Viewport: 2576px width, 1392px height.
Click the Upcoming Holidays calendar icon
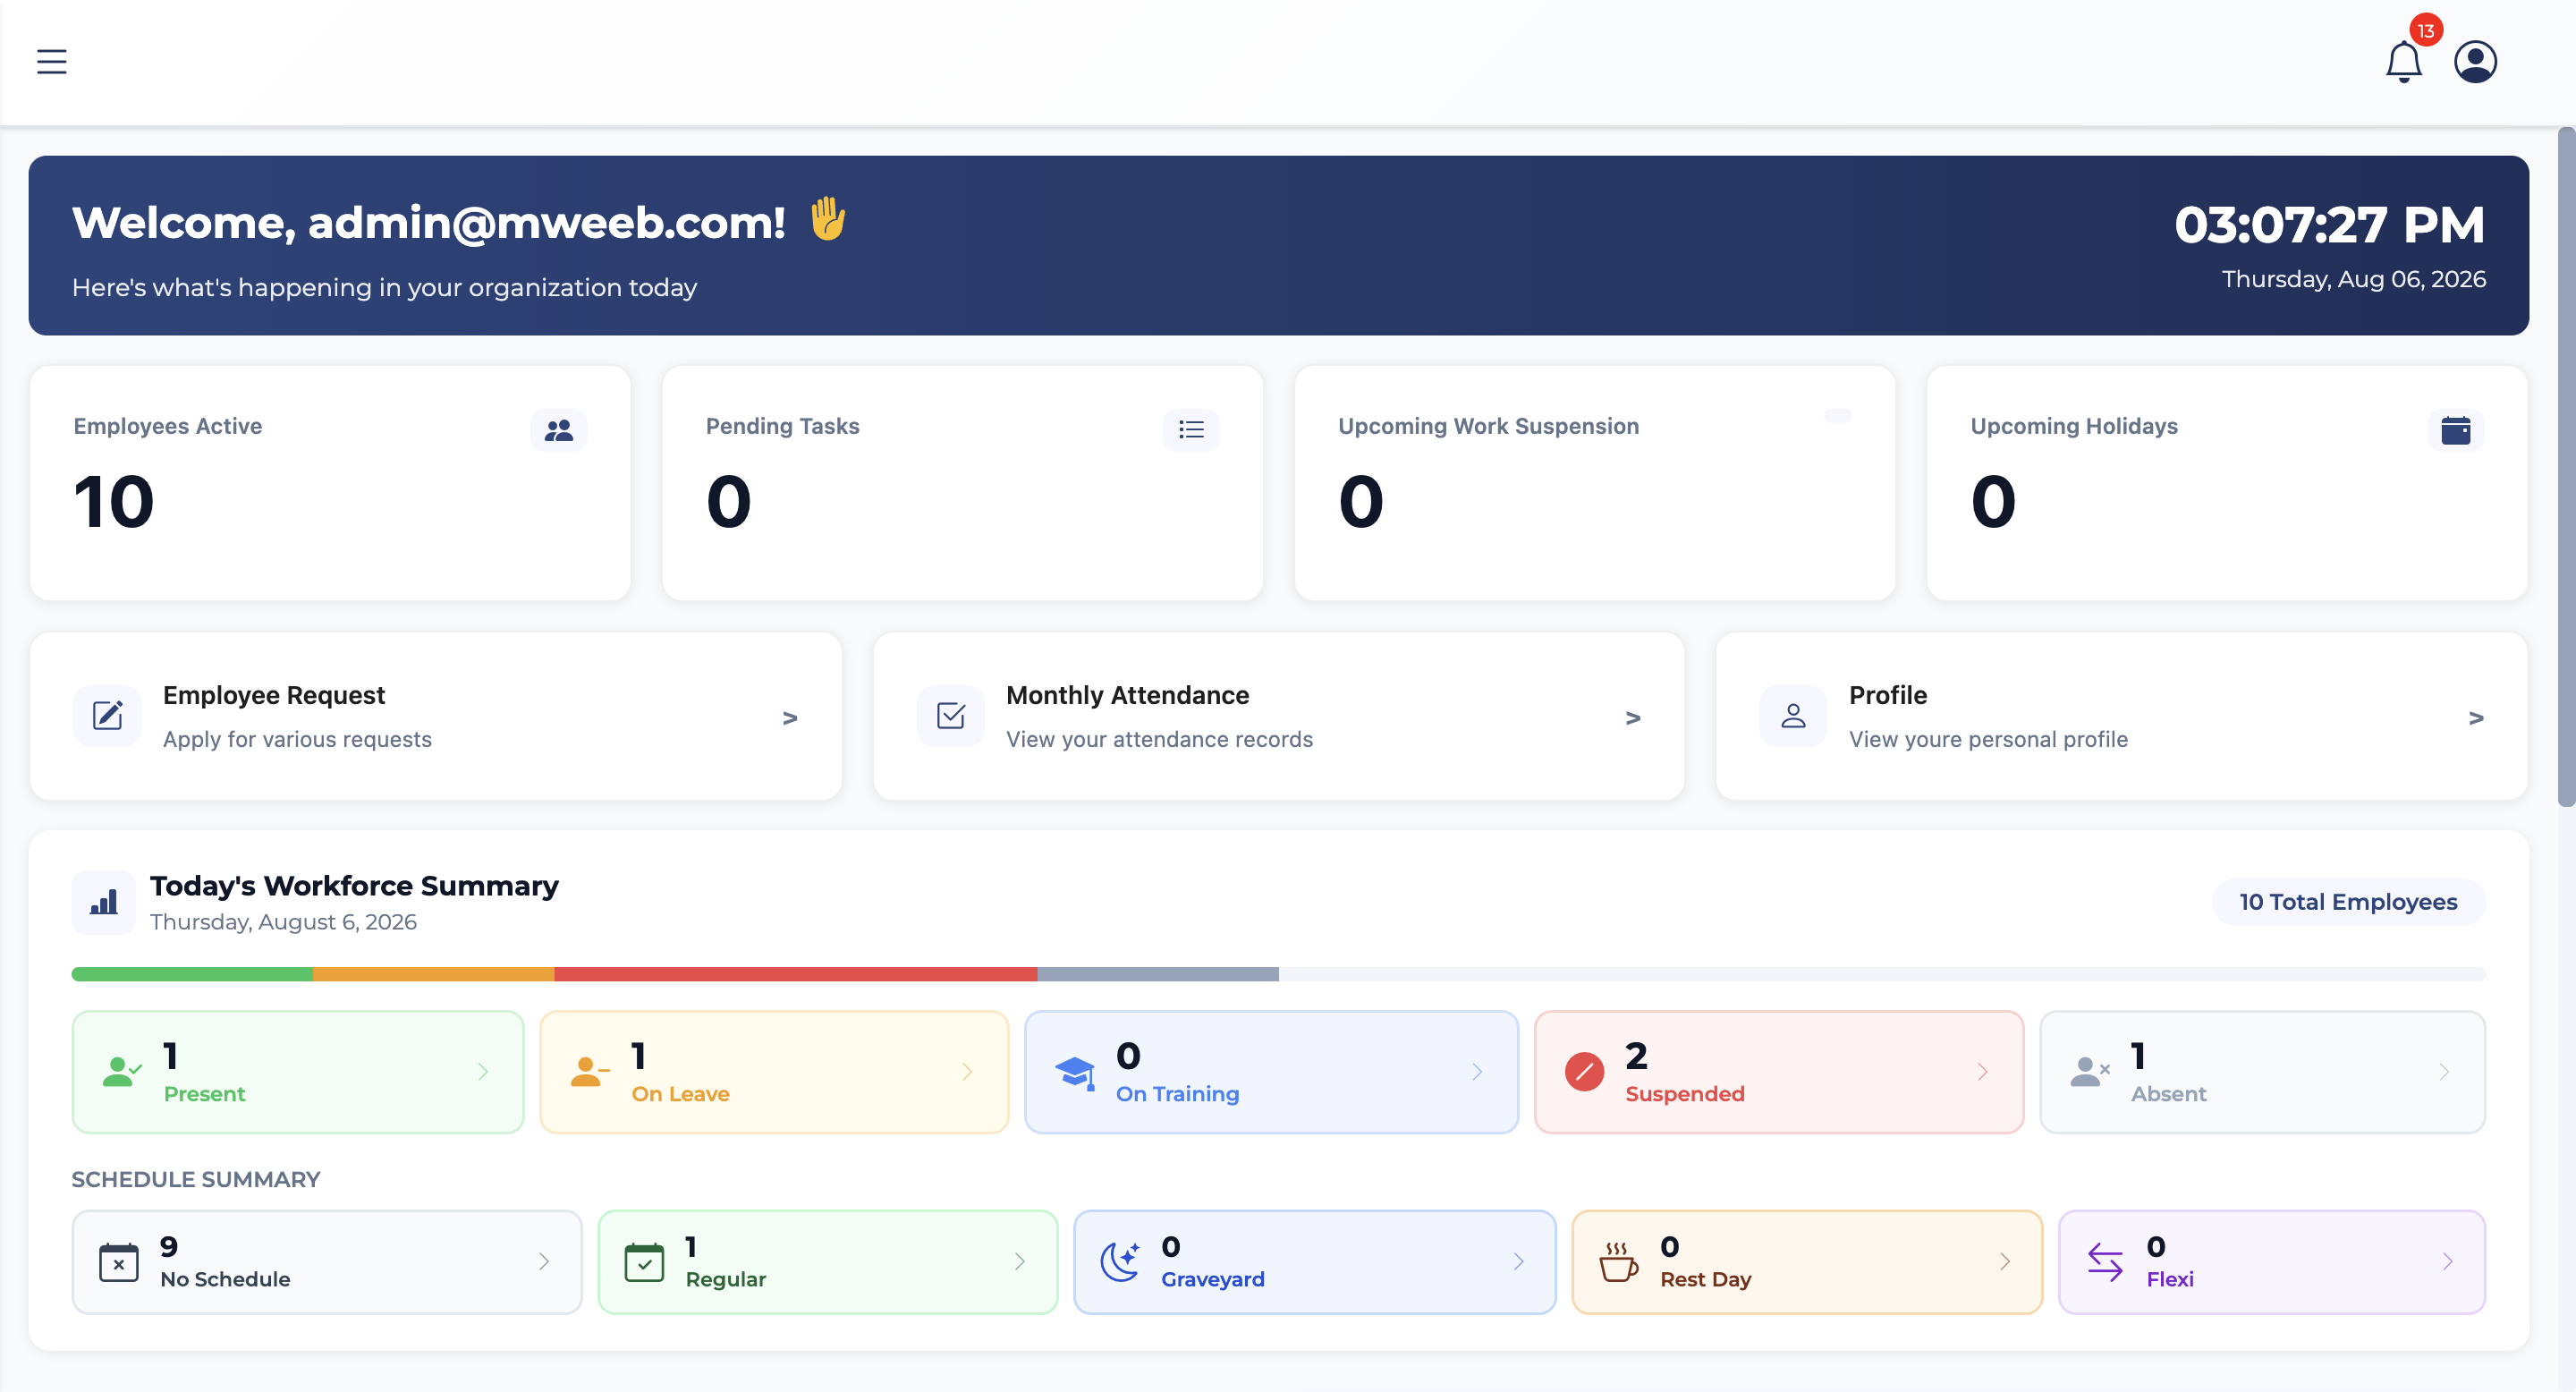(x=2456, y=430)
